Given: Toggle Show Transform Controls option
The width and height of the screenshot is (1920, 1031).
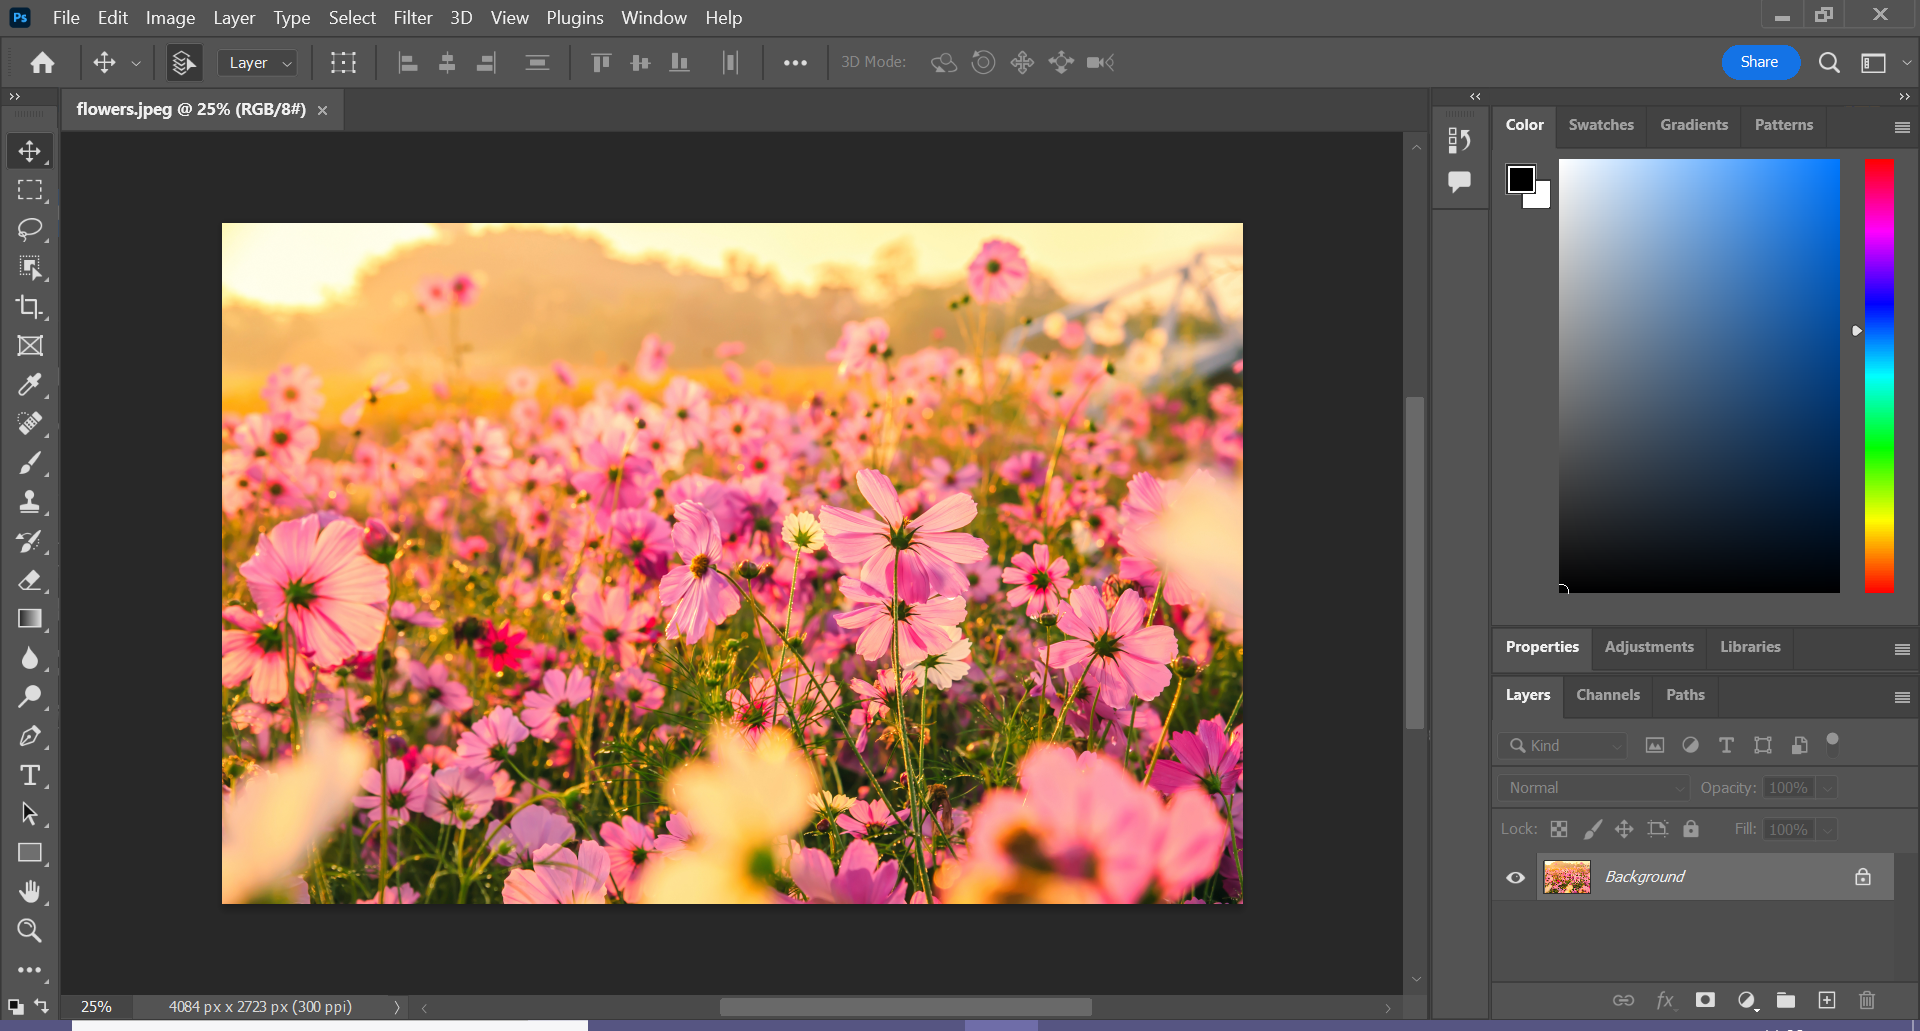Looking at the screenshot, I should click(343, 63).
